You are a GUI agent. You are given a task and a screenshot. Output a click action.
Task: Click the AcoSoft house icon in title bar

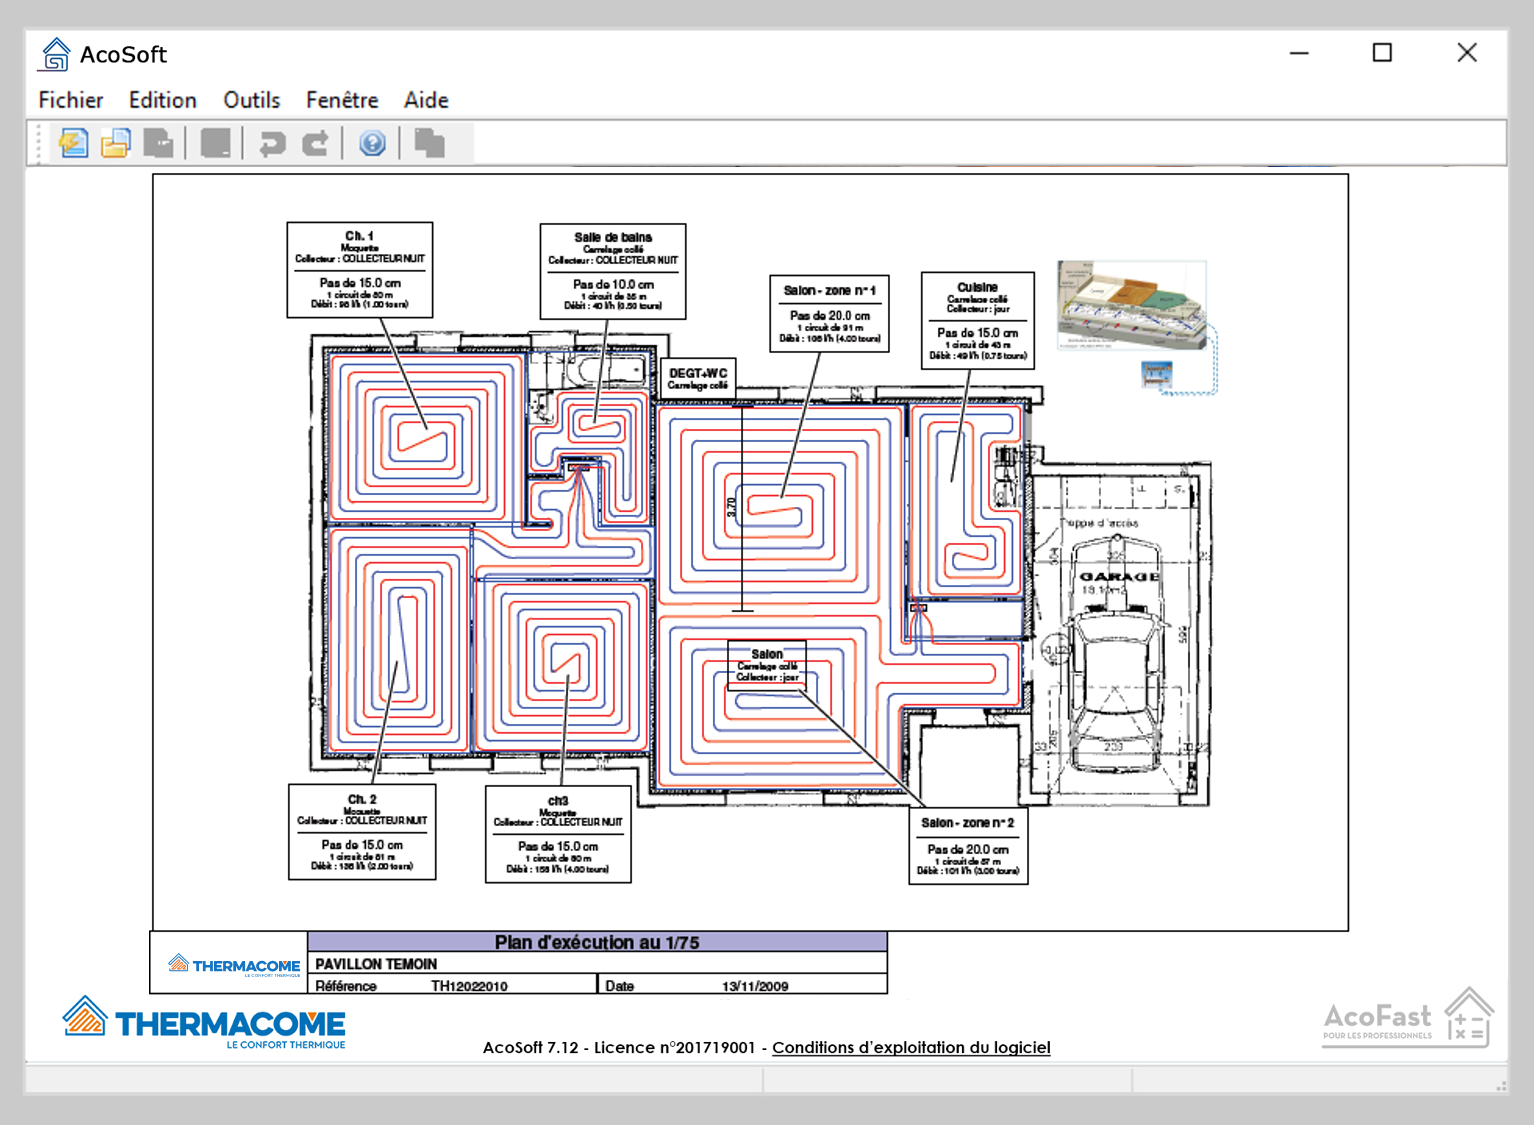[x=55, y=54]
